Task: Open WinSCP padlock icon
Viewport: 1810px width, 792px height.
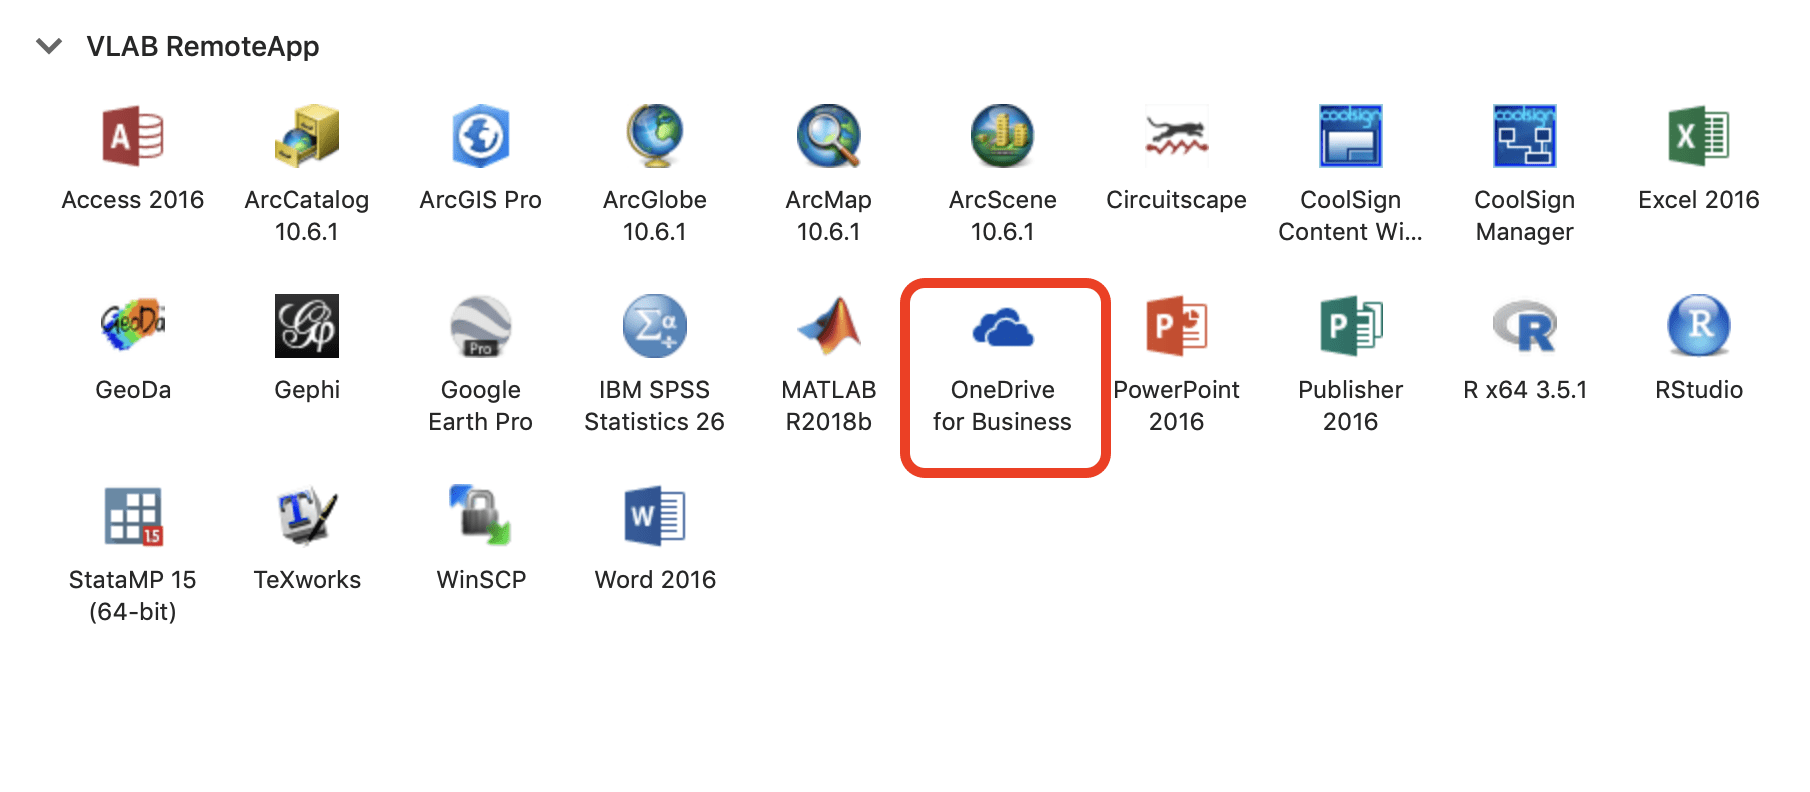Action: click(481, 516)
